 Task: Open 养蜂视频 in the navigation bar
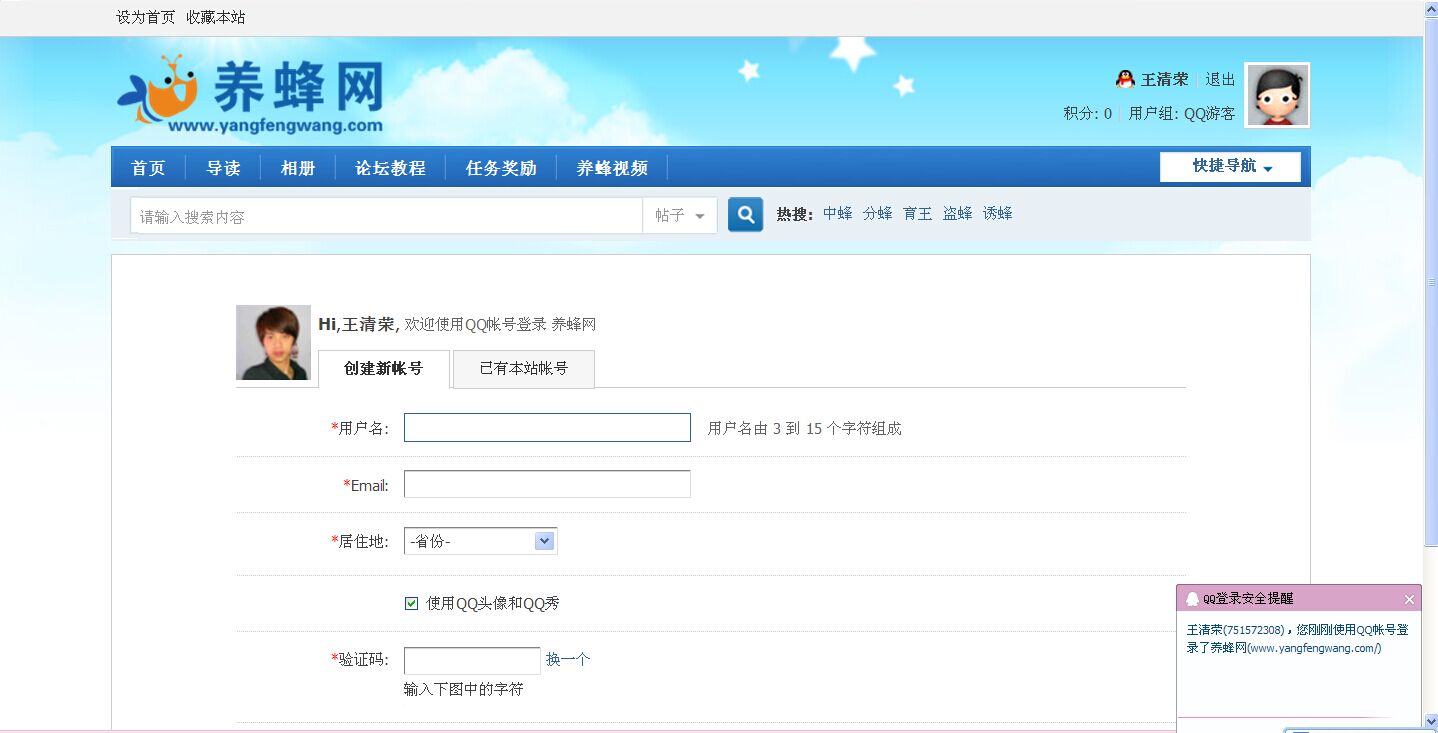click(612, 168)
